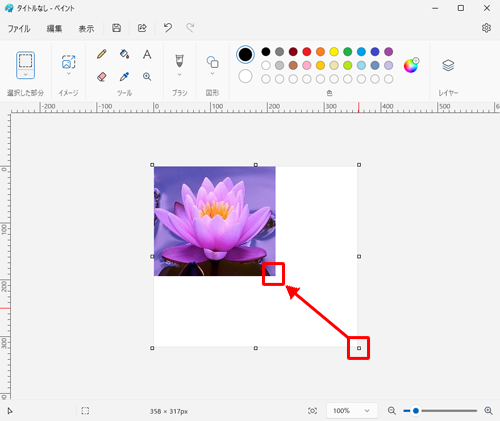Select the Magnifier tool
The width and height of the screenshot is (500, 421).
click(x=147, y=77)
